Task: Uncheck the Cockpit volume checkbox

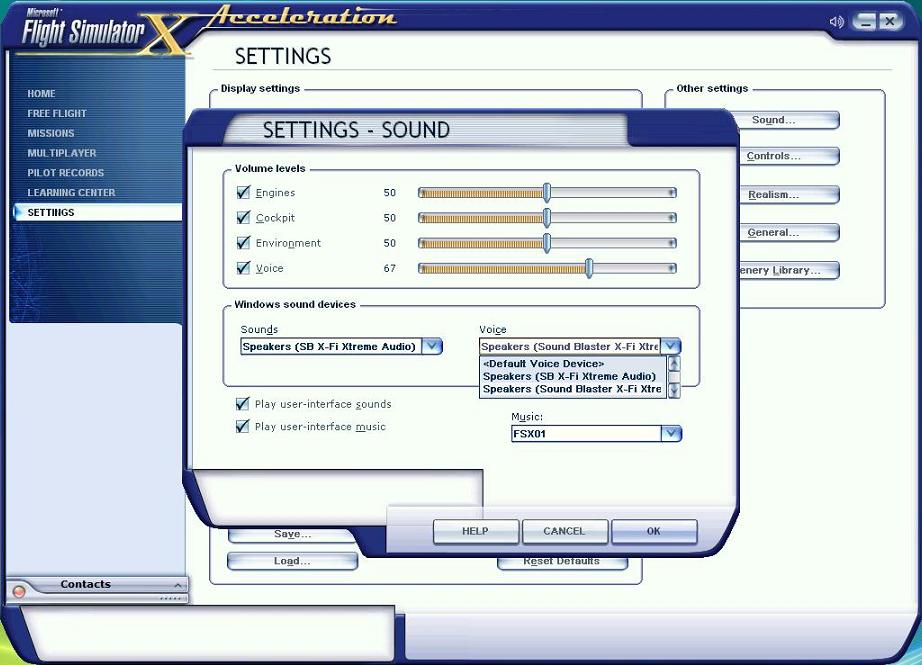Action: tap(243, 218)
